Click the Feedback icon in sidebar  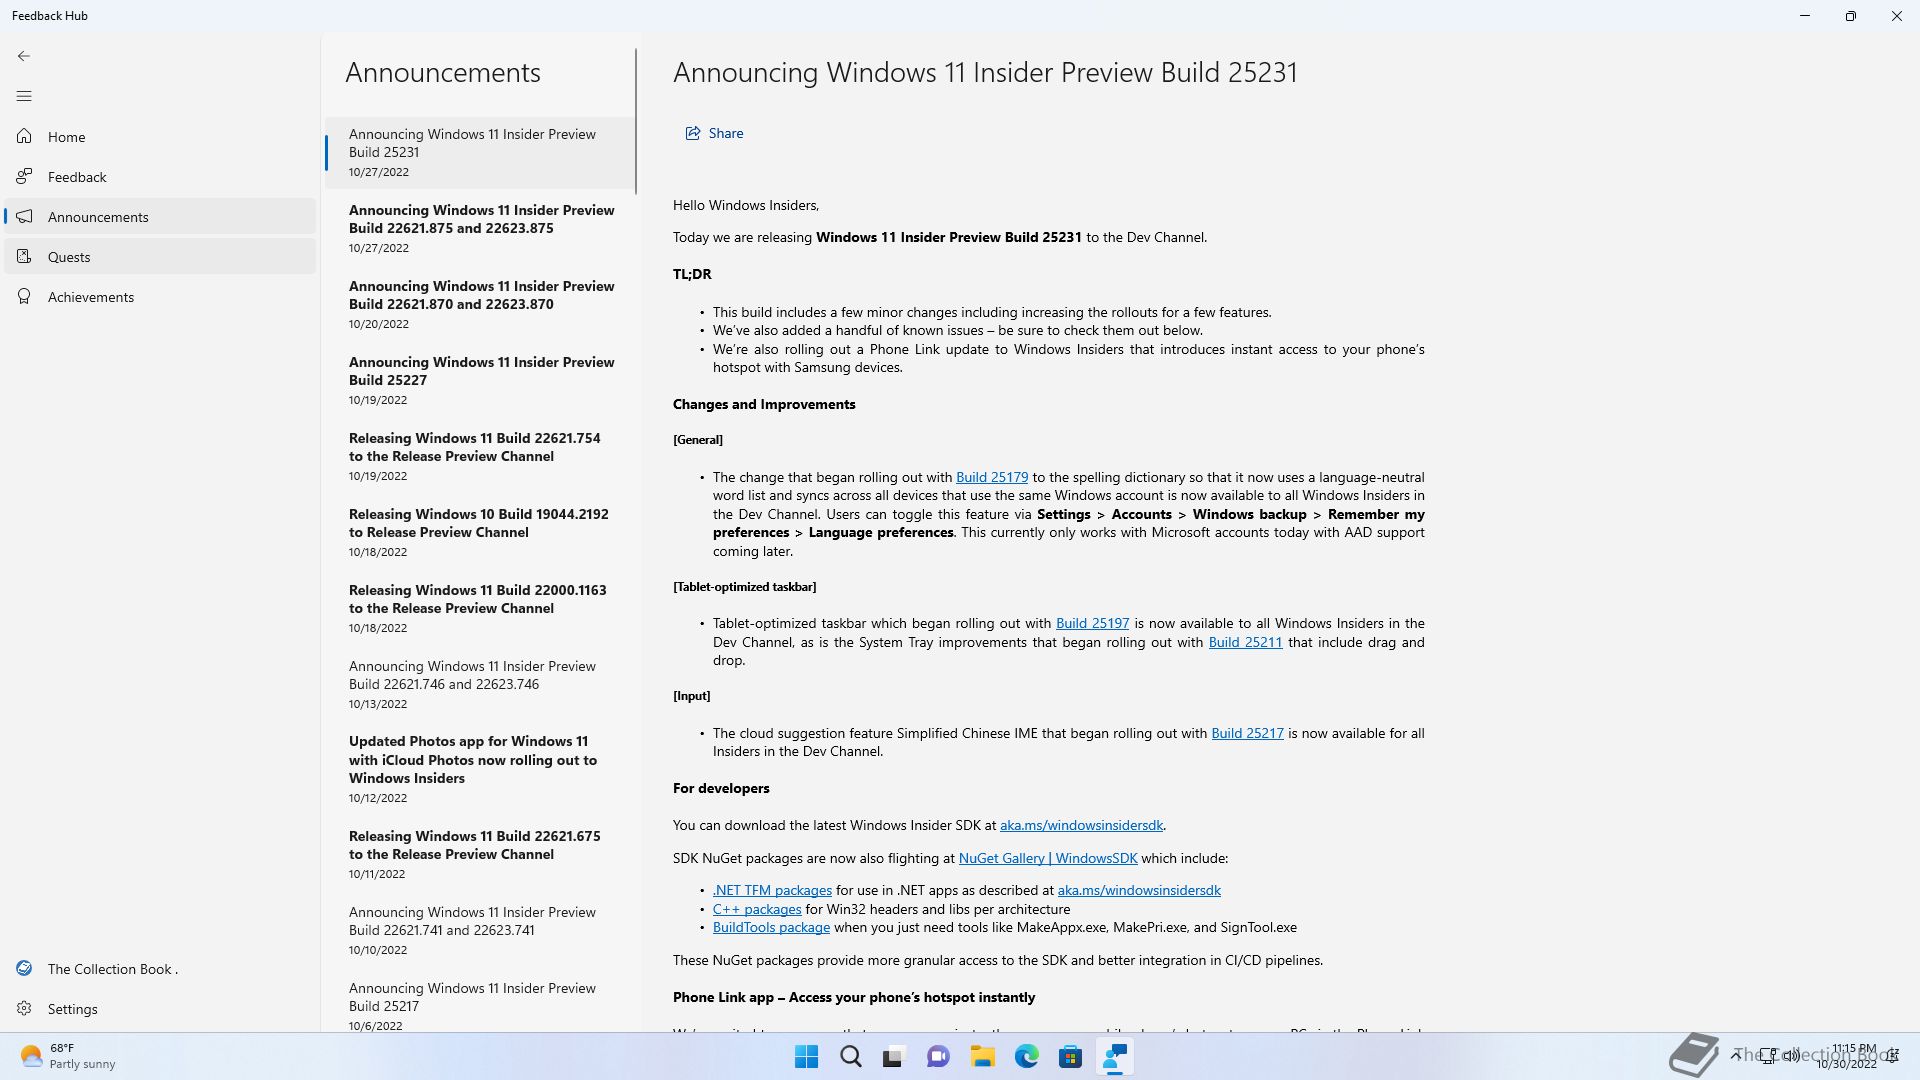coord(24,176)
